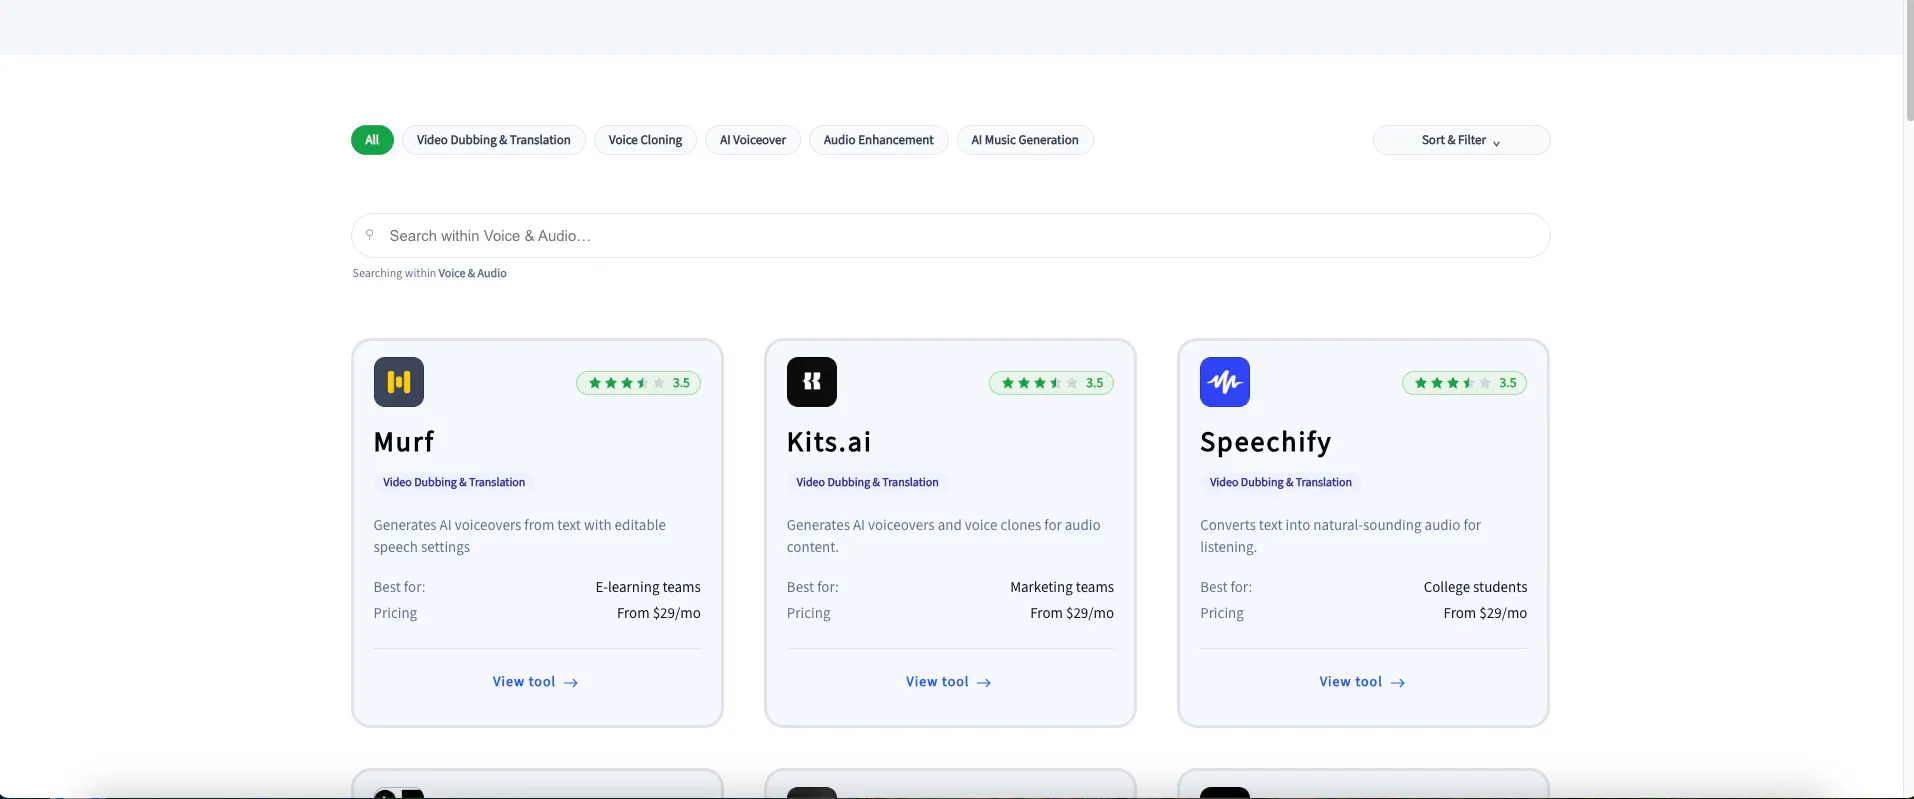Click Kits.ai's 'From $29/mo' pricing value
Viewport: 1914px width, 799px height.
(x=1072, y=613)
